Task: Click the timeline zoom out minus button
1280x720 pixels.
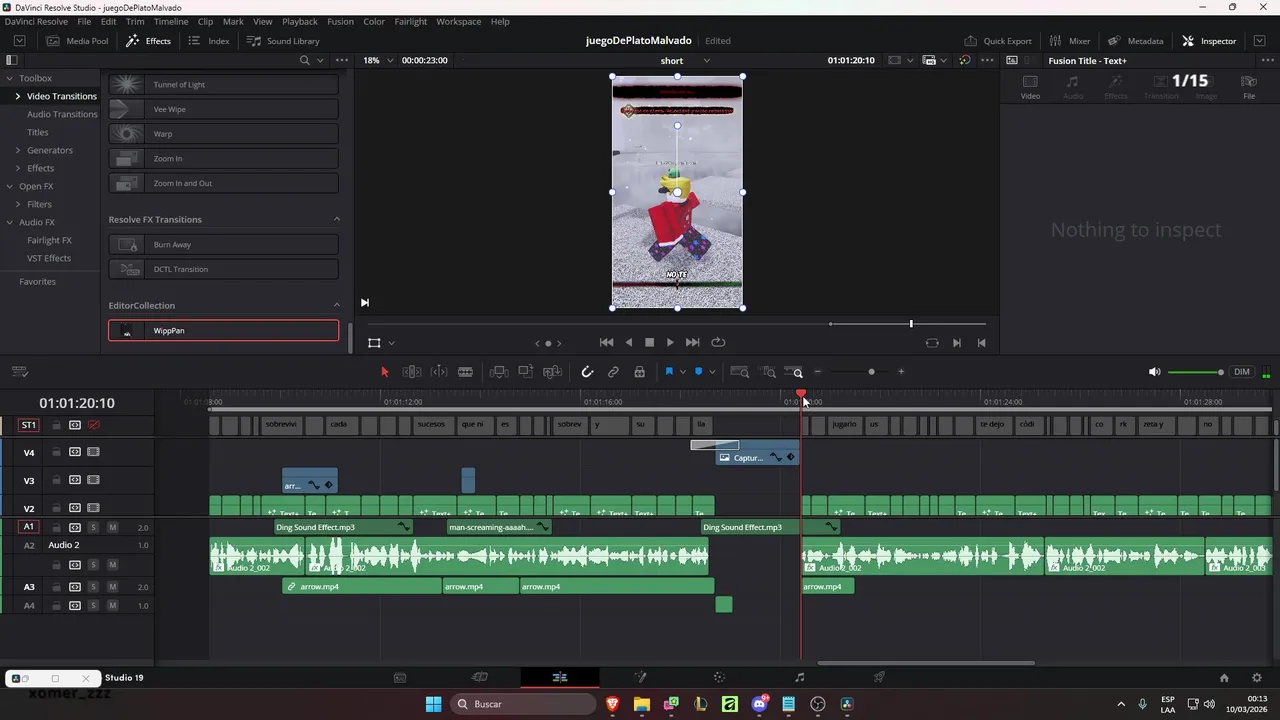Action: coord(817,372)
